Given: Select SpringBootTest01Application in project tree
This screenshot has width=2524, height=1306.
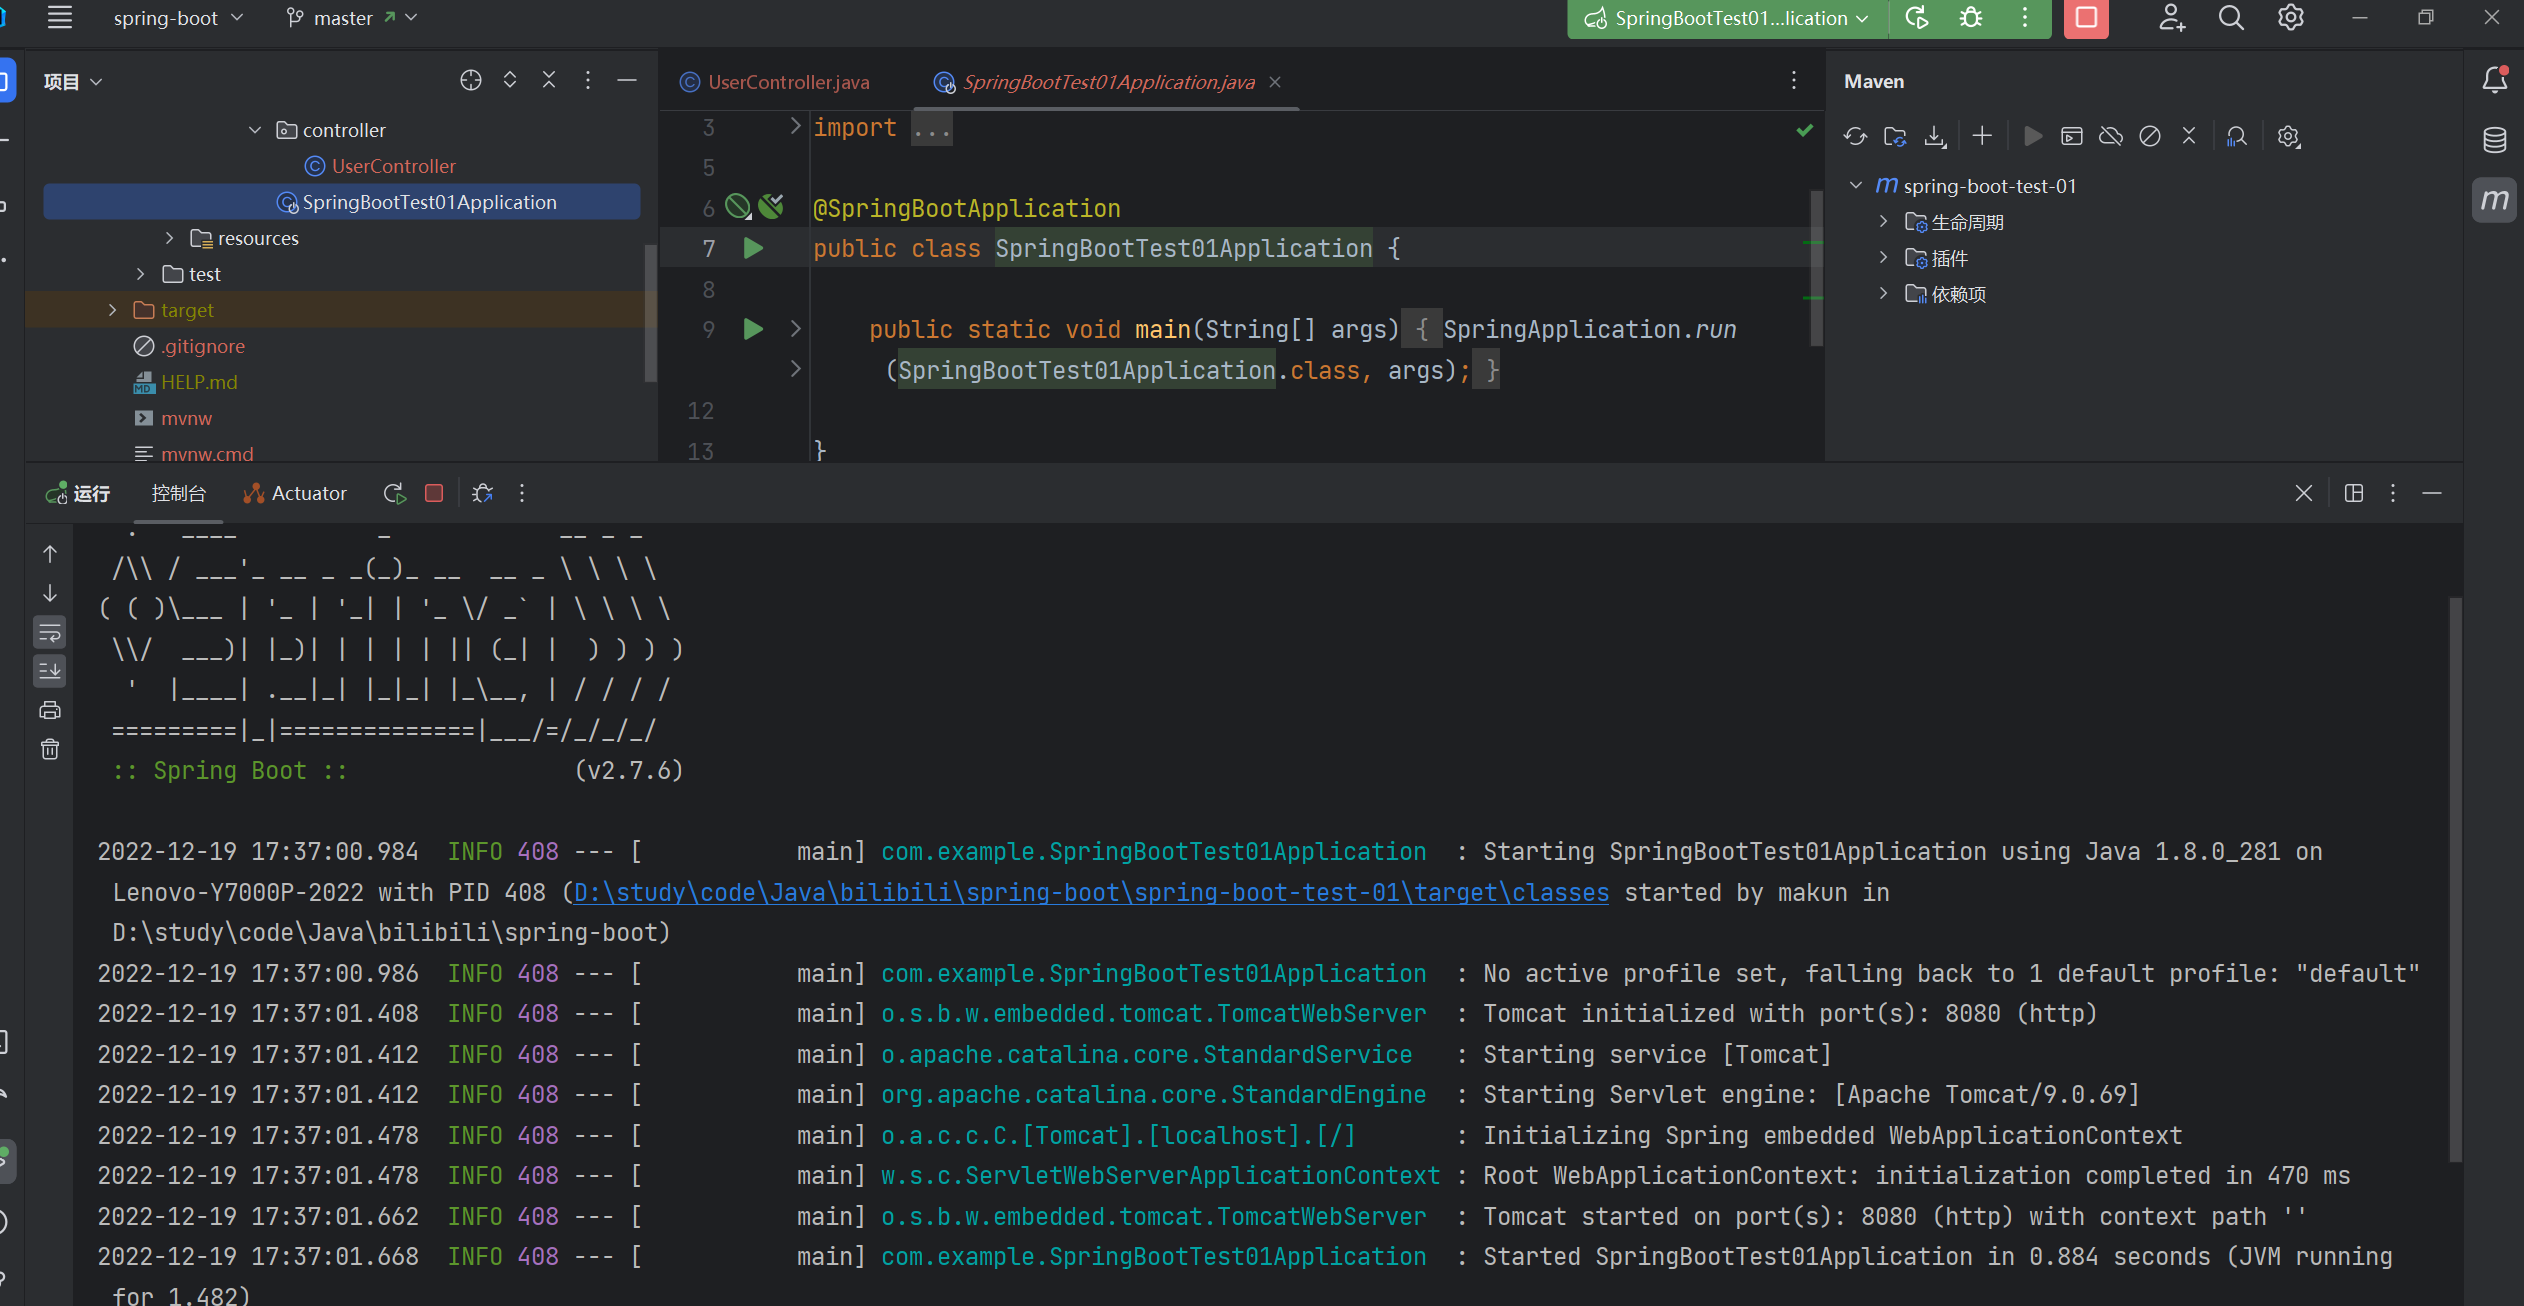Looking at the screenshot, I should pyautogui.click(x=342, y=202).
